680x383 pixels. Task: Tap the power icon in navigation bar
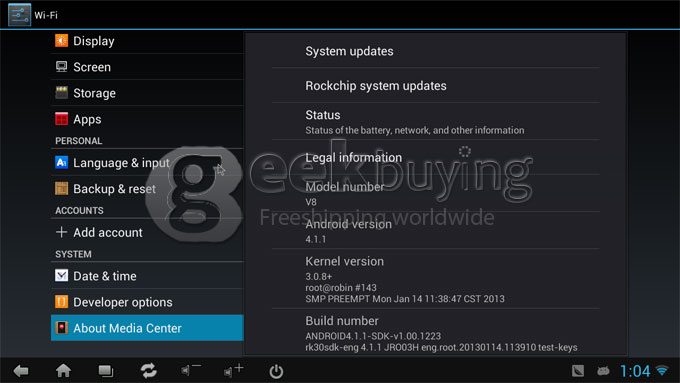pos(276,371)
